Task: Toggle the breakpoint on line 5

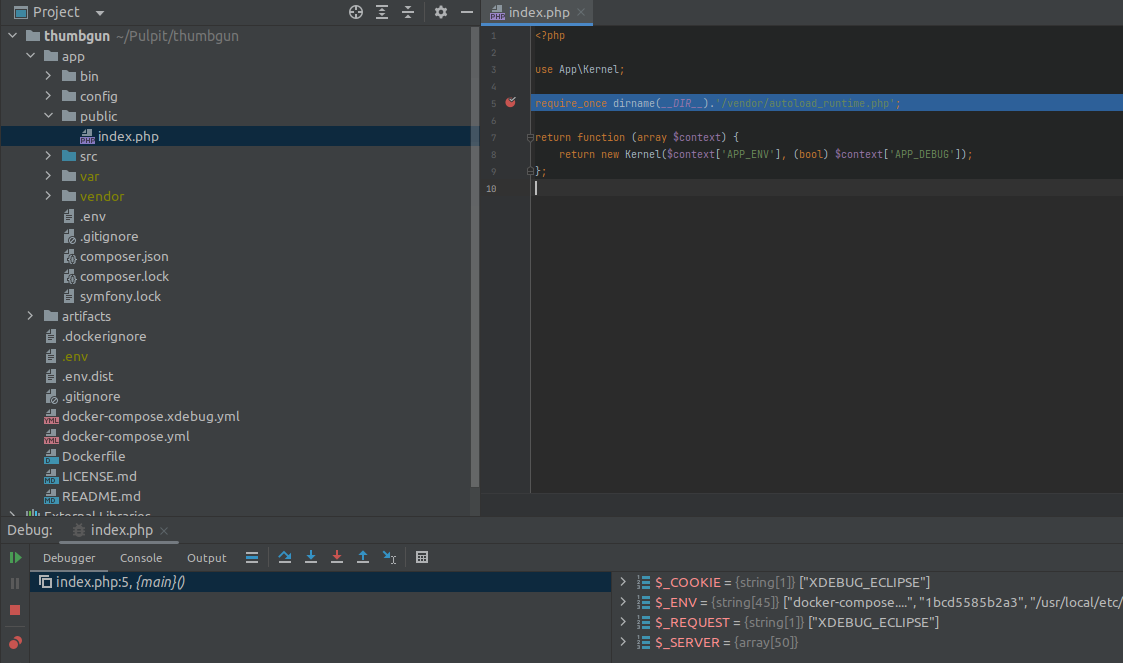Action: tap(511, 102)
